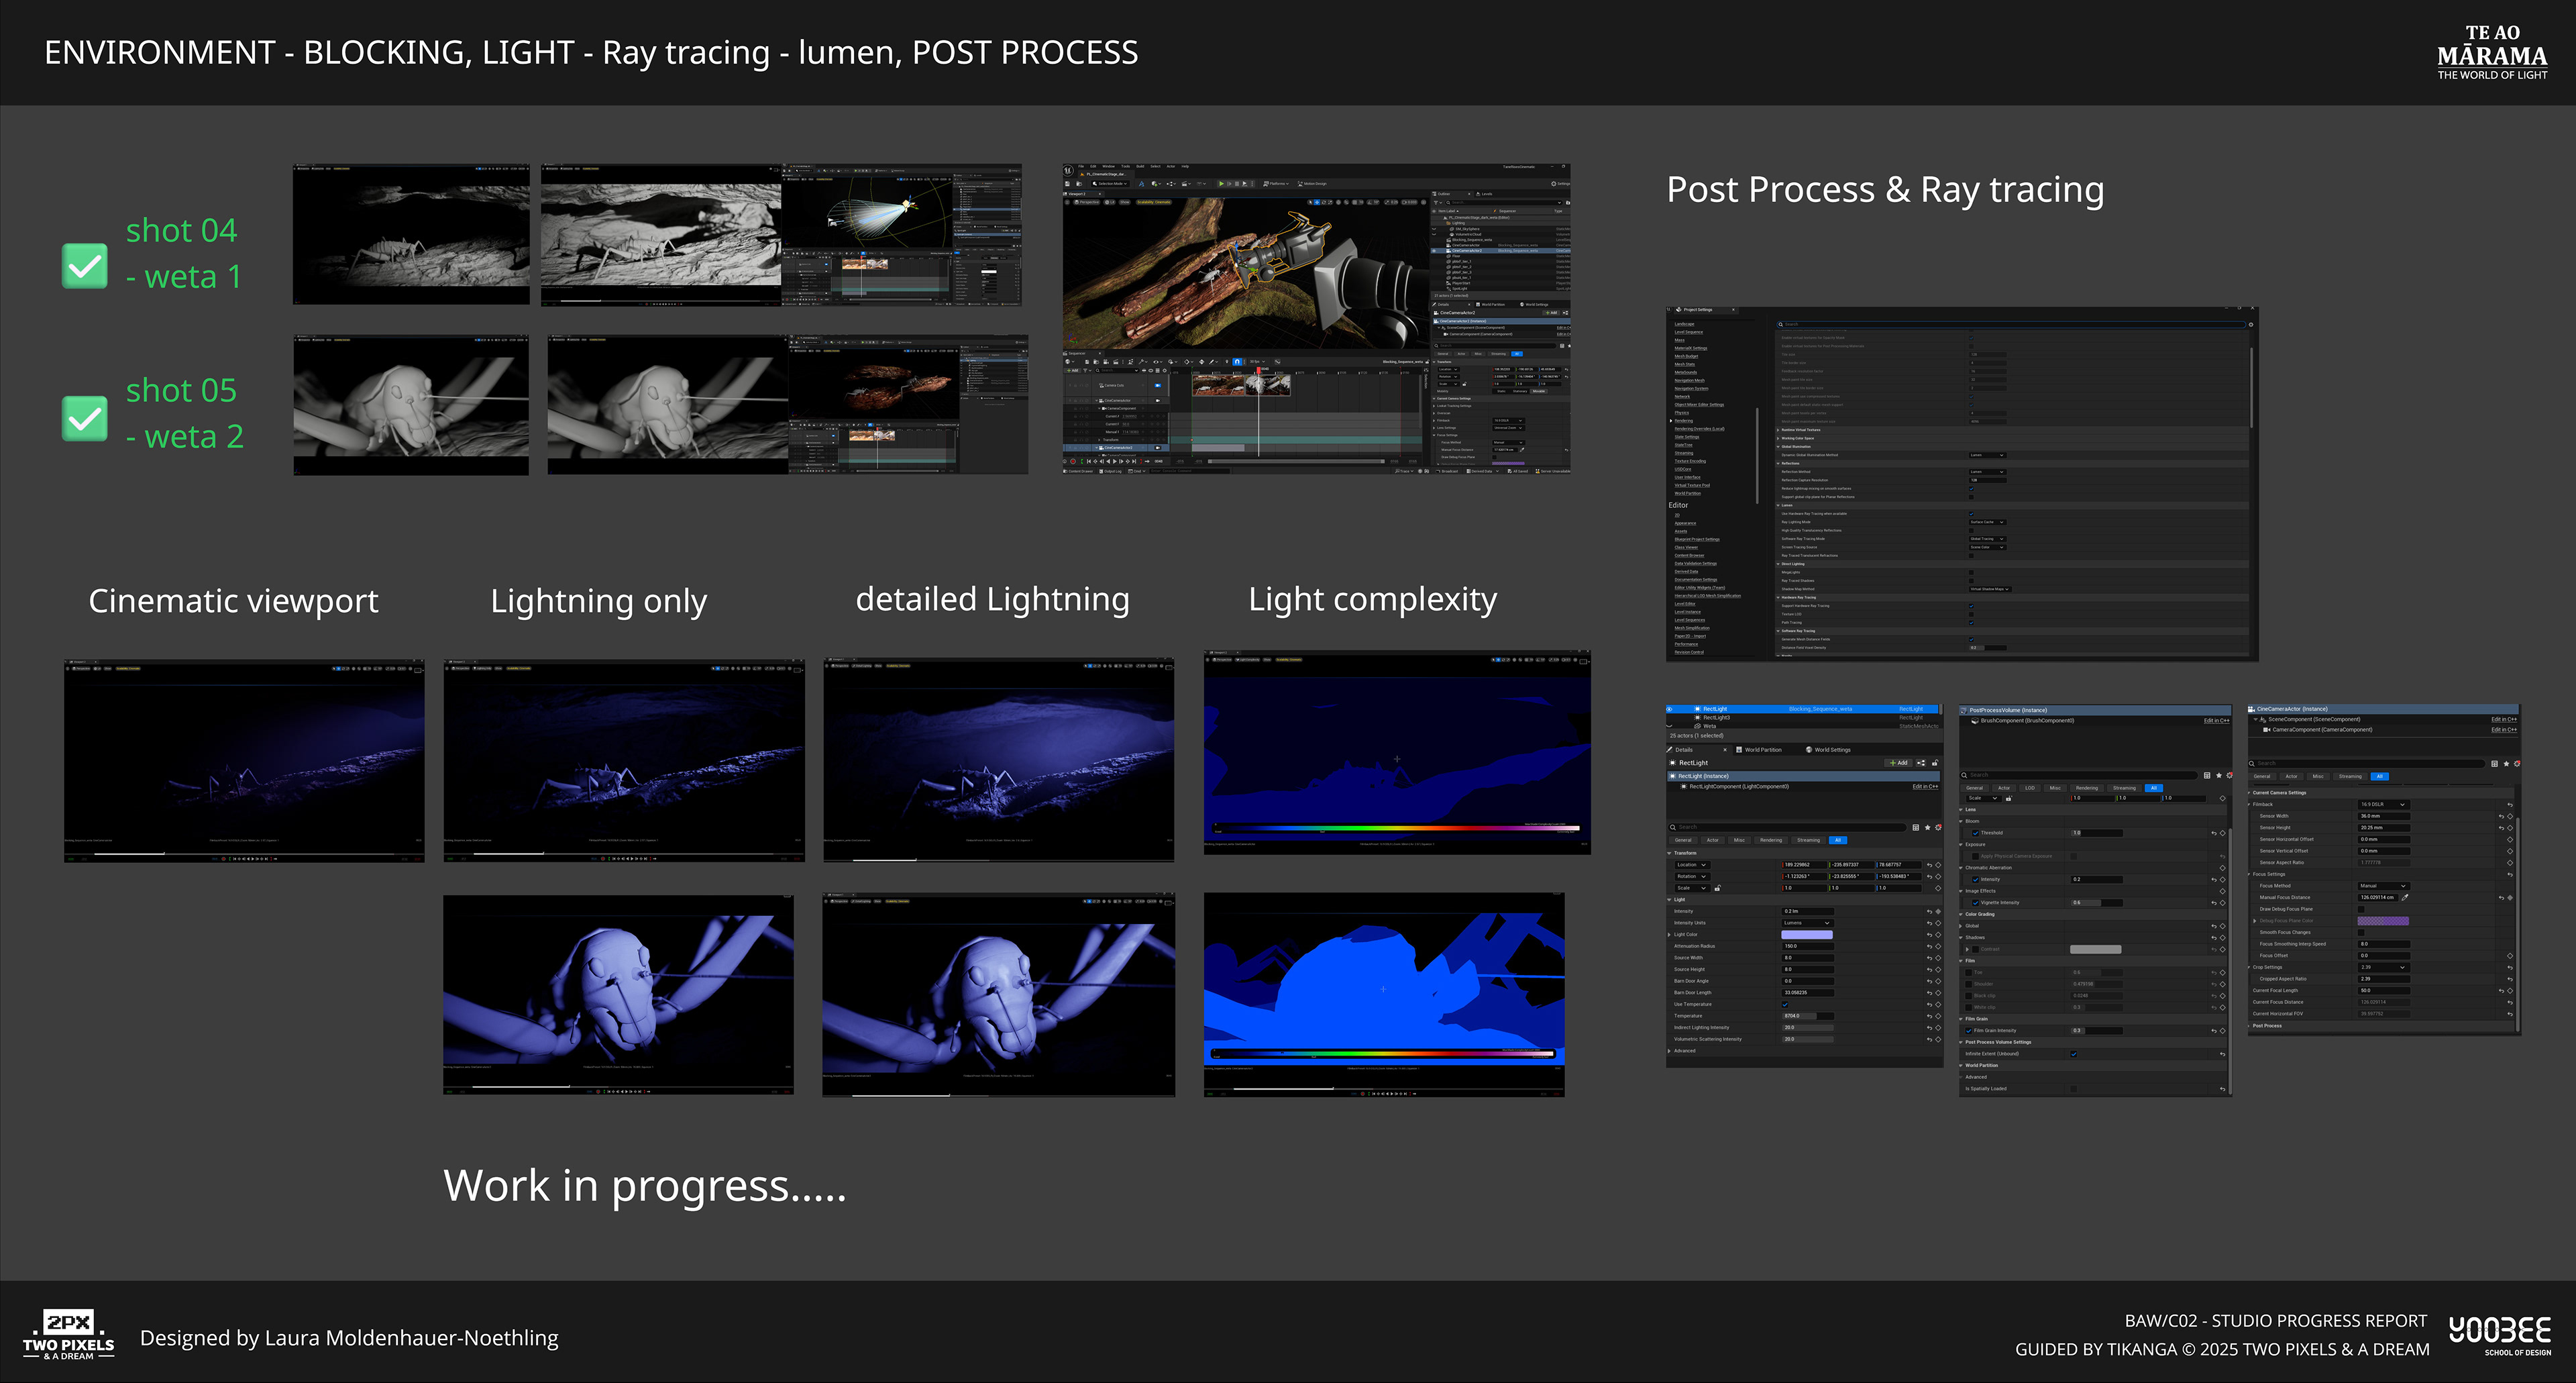The height and width of the screenshot is (1383, 2576).
Task: Click the table view icon in RectLight search bar
Action: 1916,827
